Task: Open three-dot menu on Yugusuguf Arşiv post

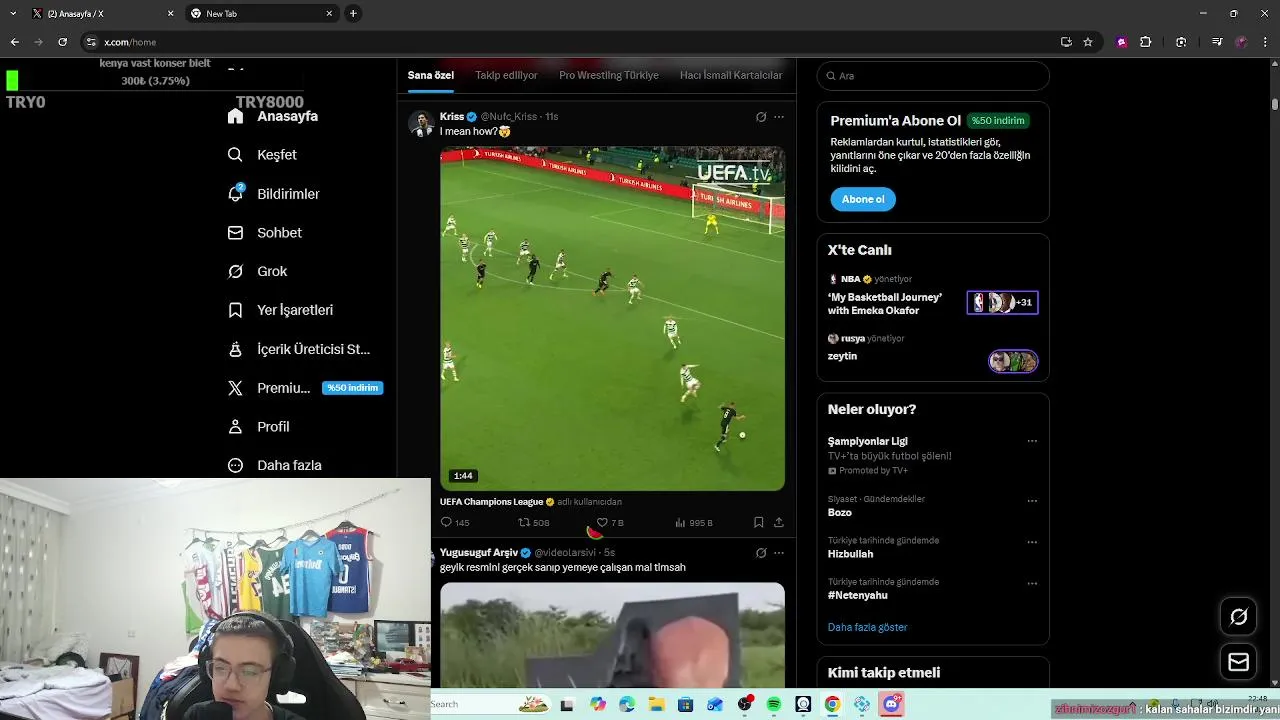Action: click(x=779, y=553)
